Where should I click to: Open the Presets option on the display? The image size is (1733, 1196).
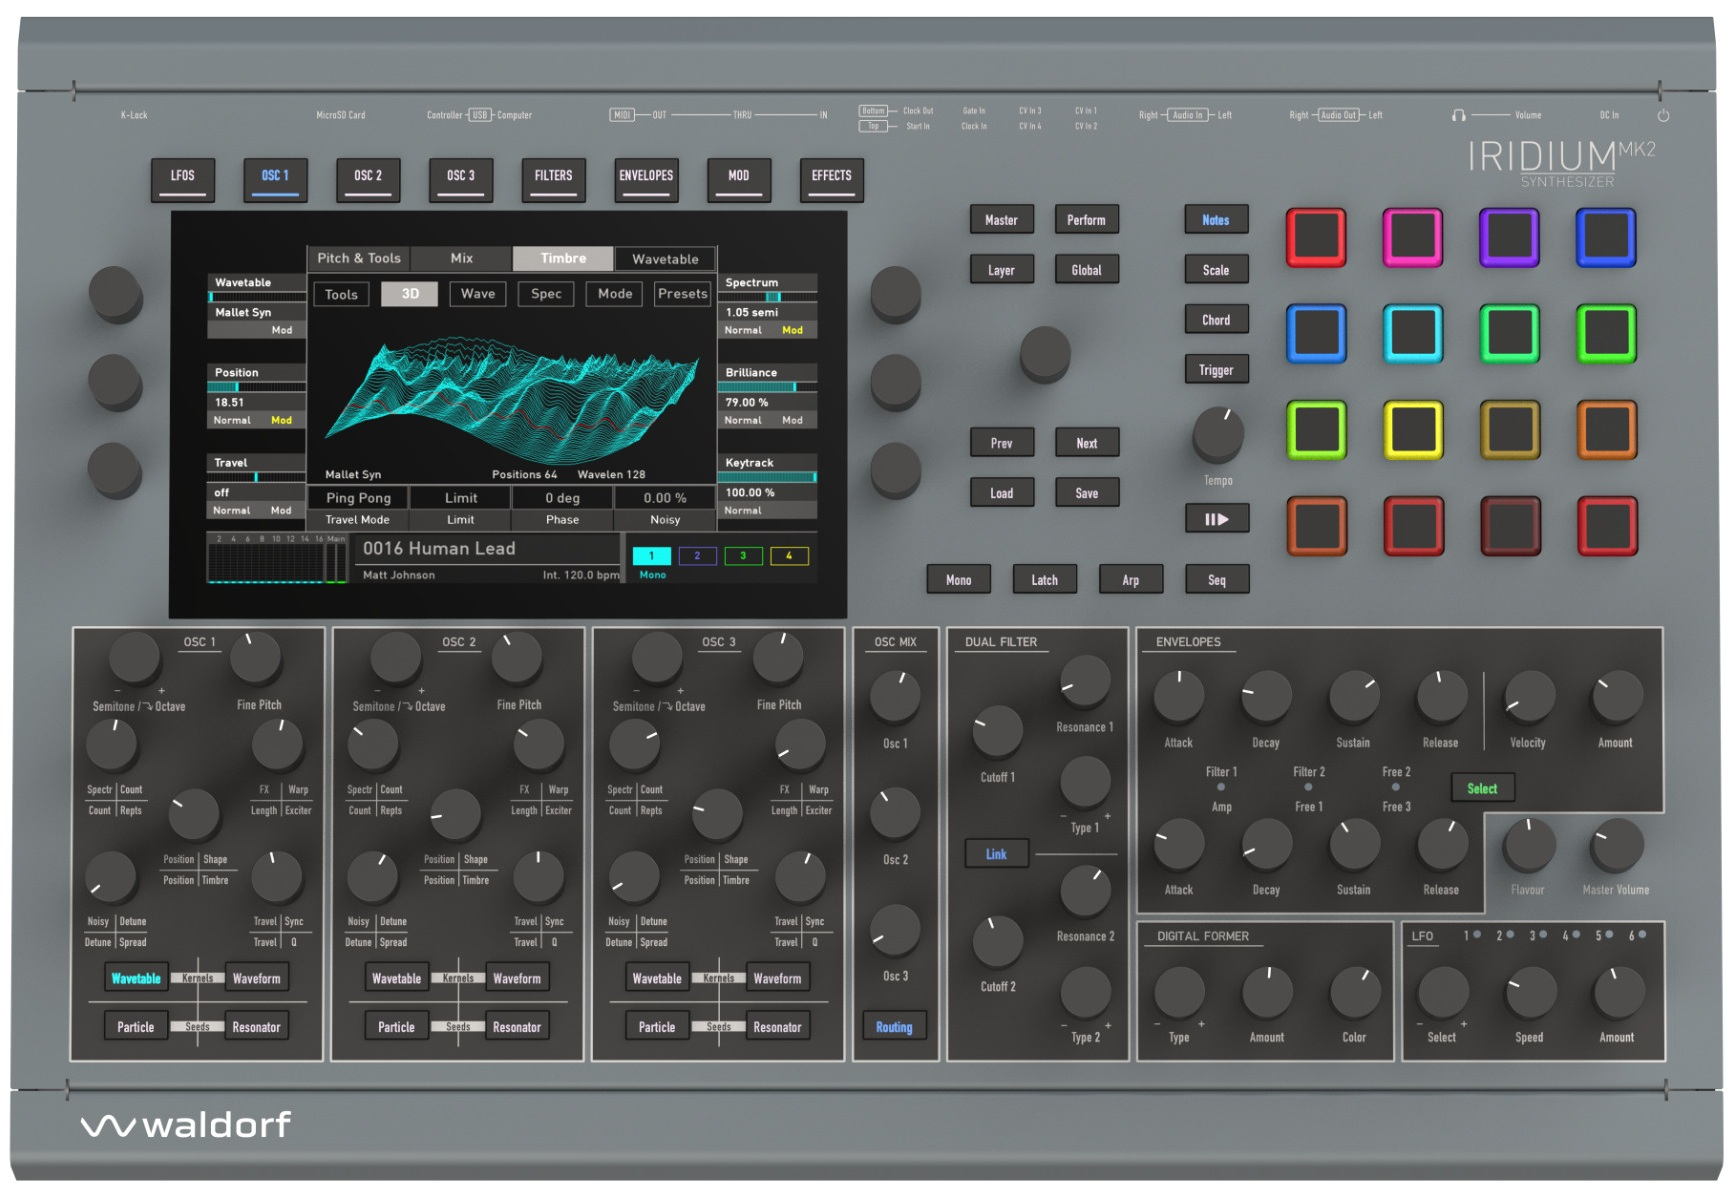click(683, 294)
